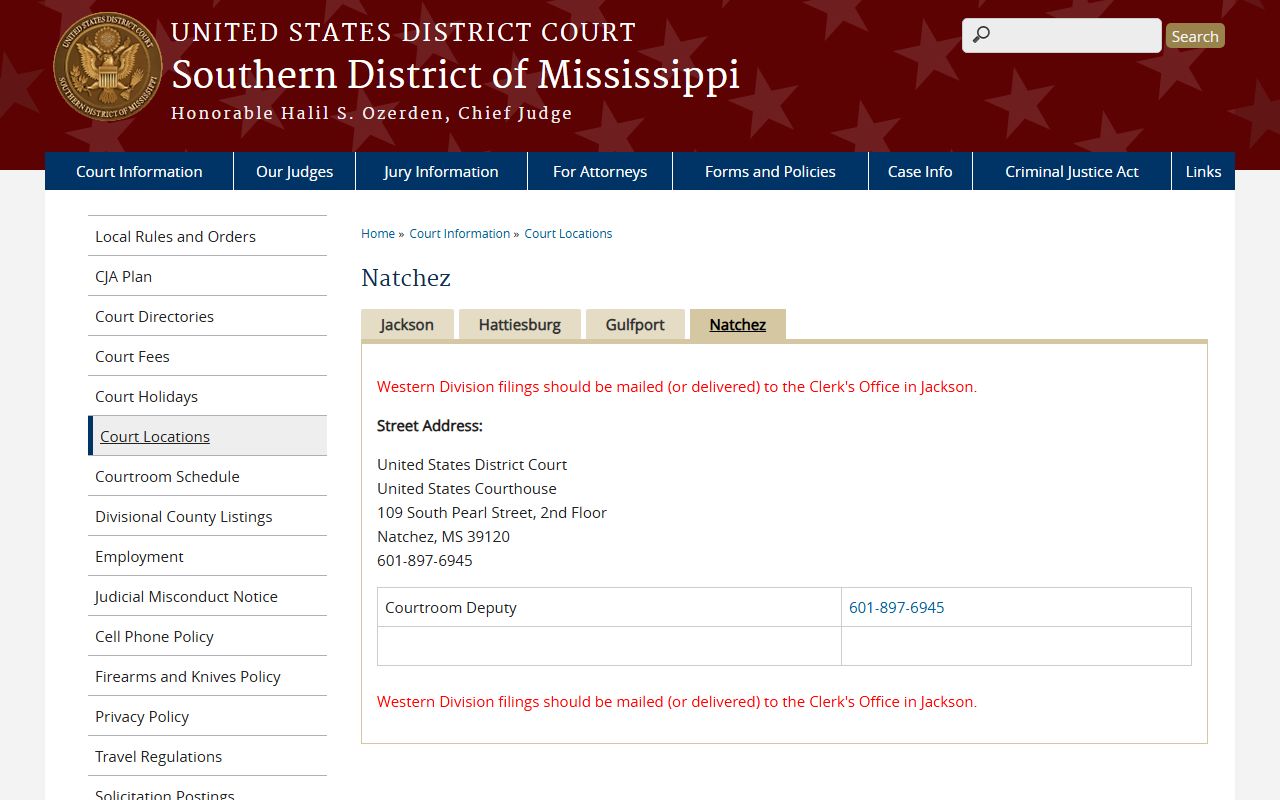Select the Natchez tab

coord(738,324)
